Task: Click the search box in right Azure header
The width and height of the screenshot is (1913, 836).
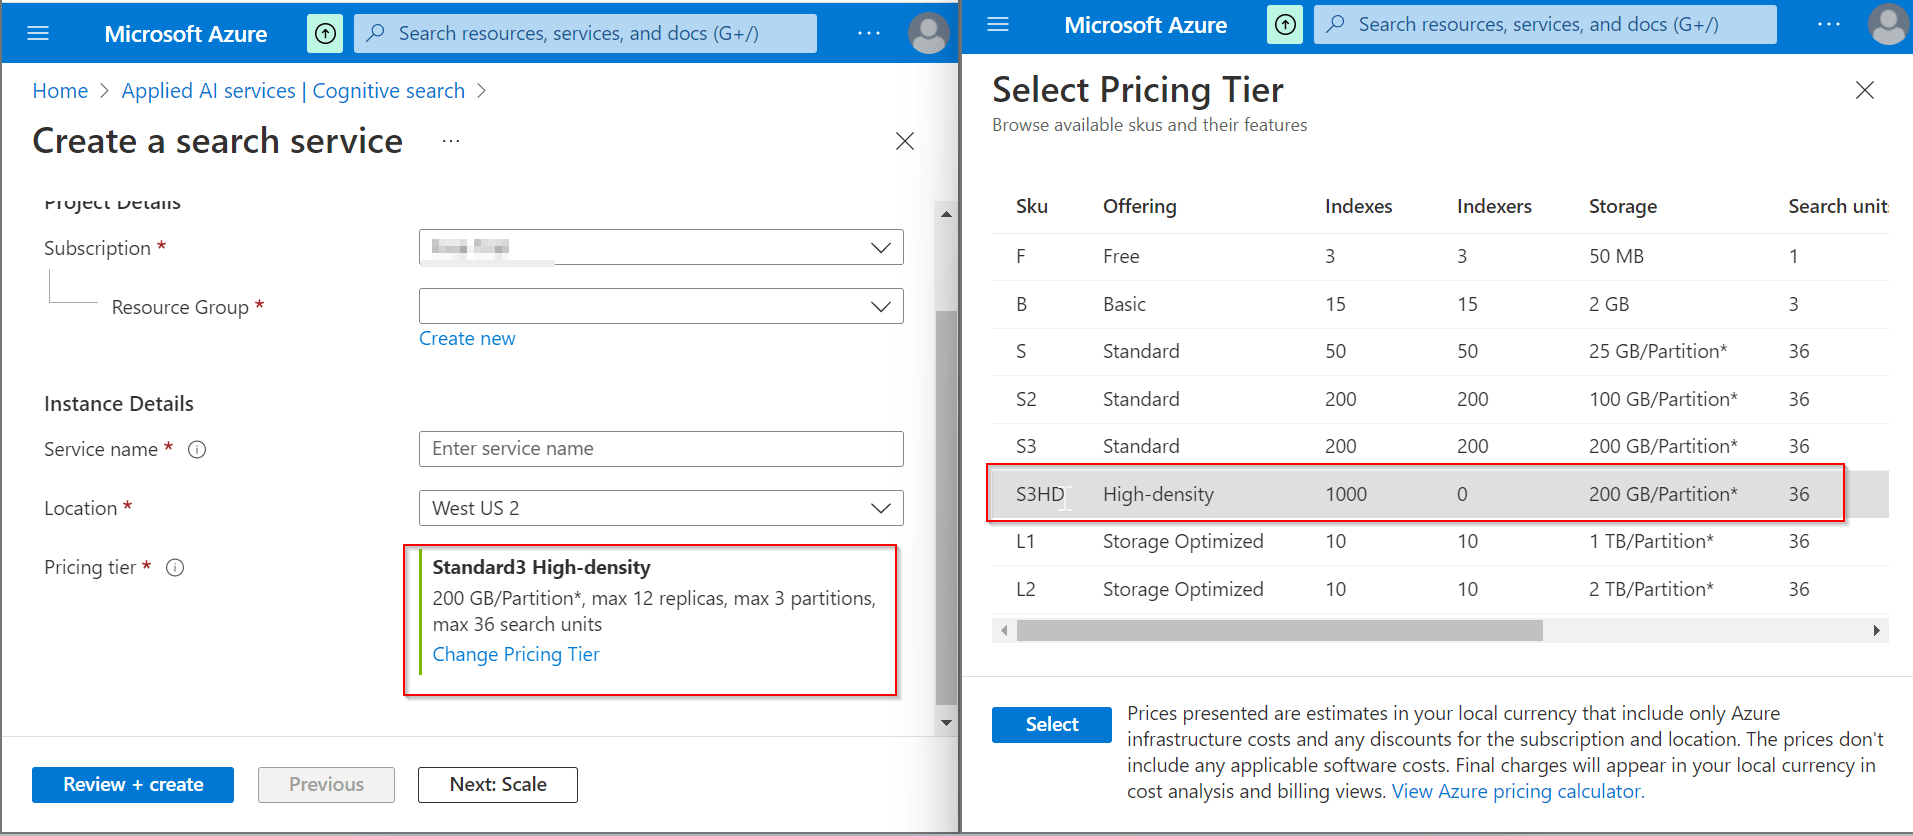Action: coord(1545,24)
